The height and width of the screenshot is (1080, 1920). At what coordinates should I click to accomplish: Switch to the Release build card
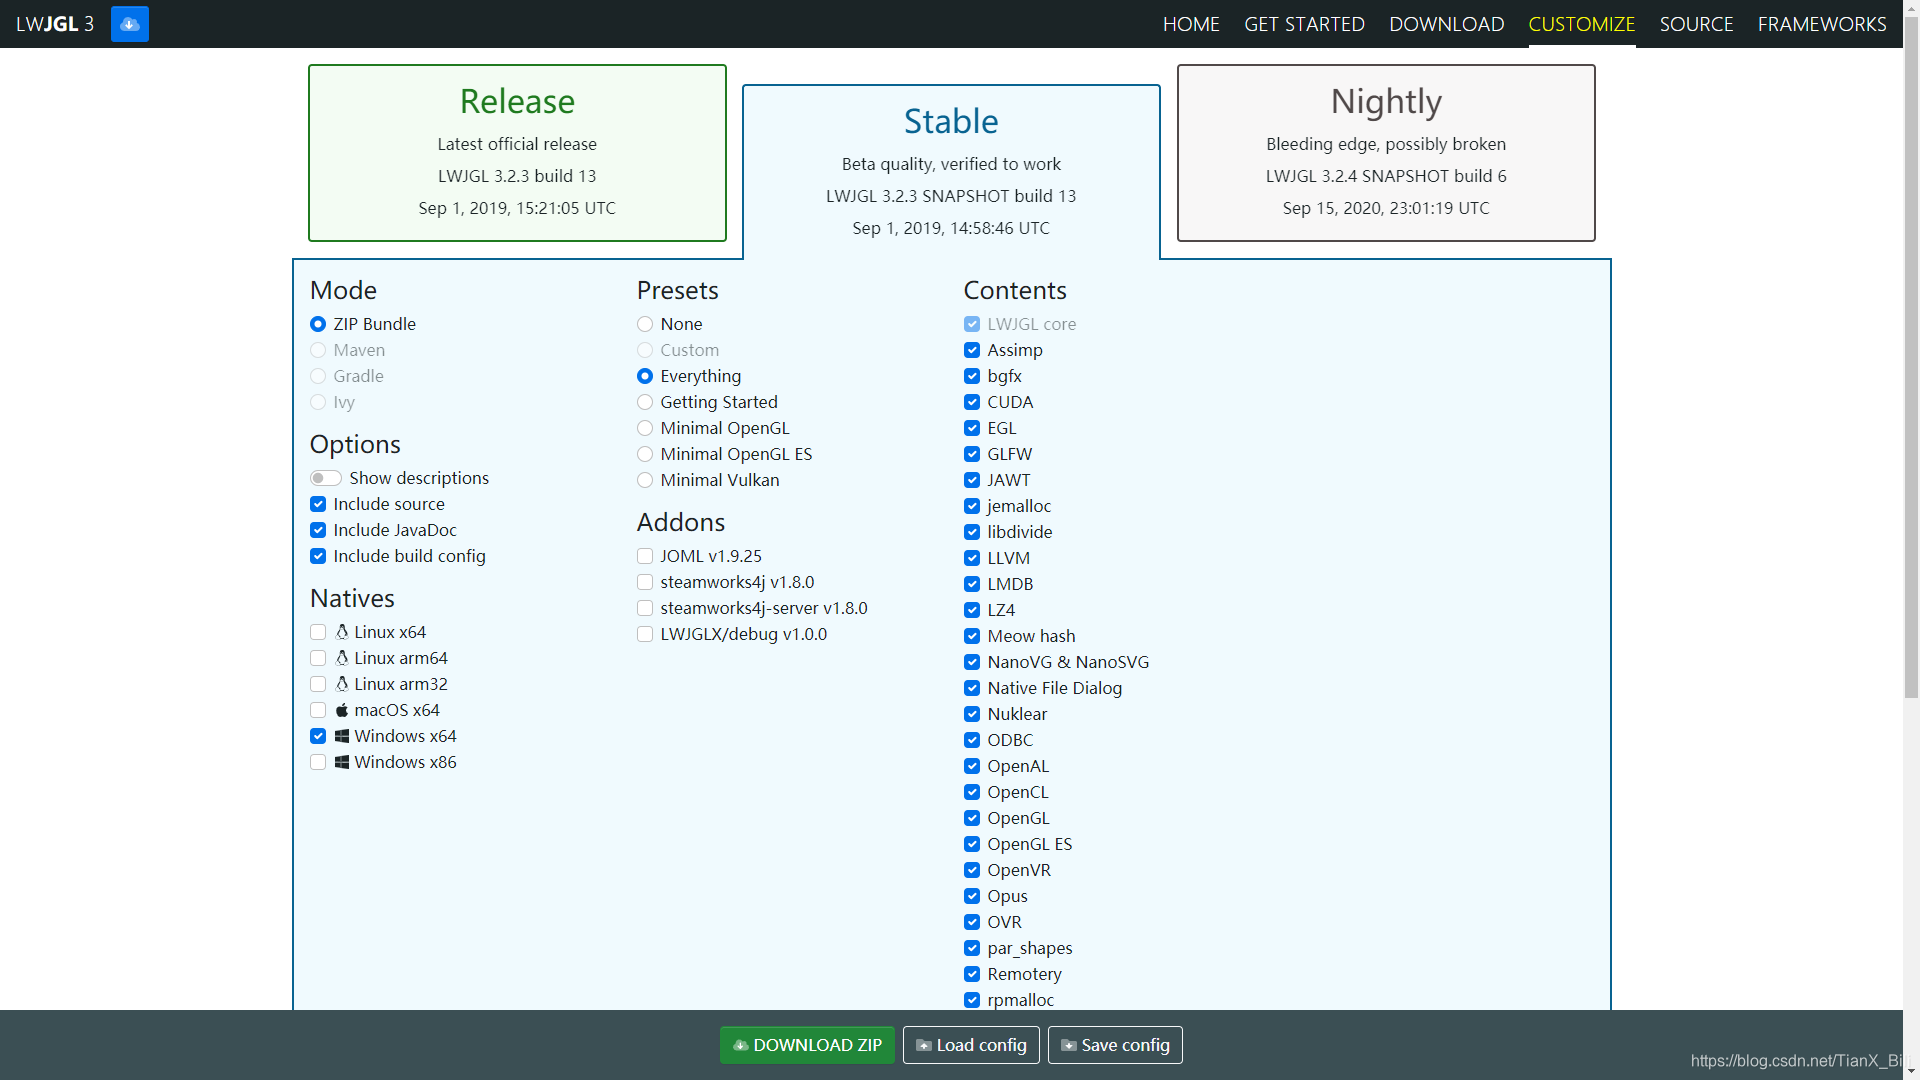pos(517,153)
